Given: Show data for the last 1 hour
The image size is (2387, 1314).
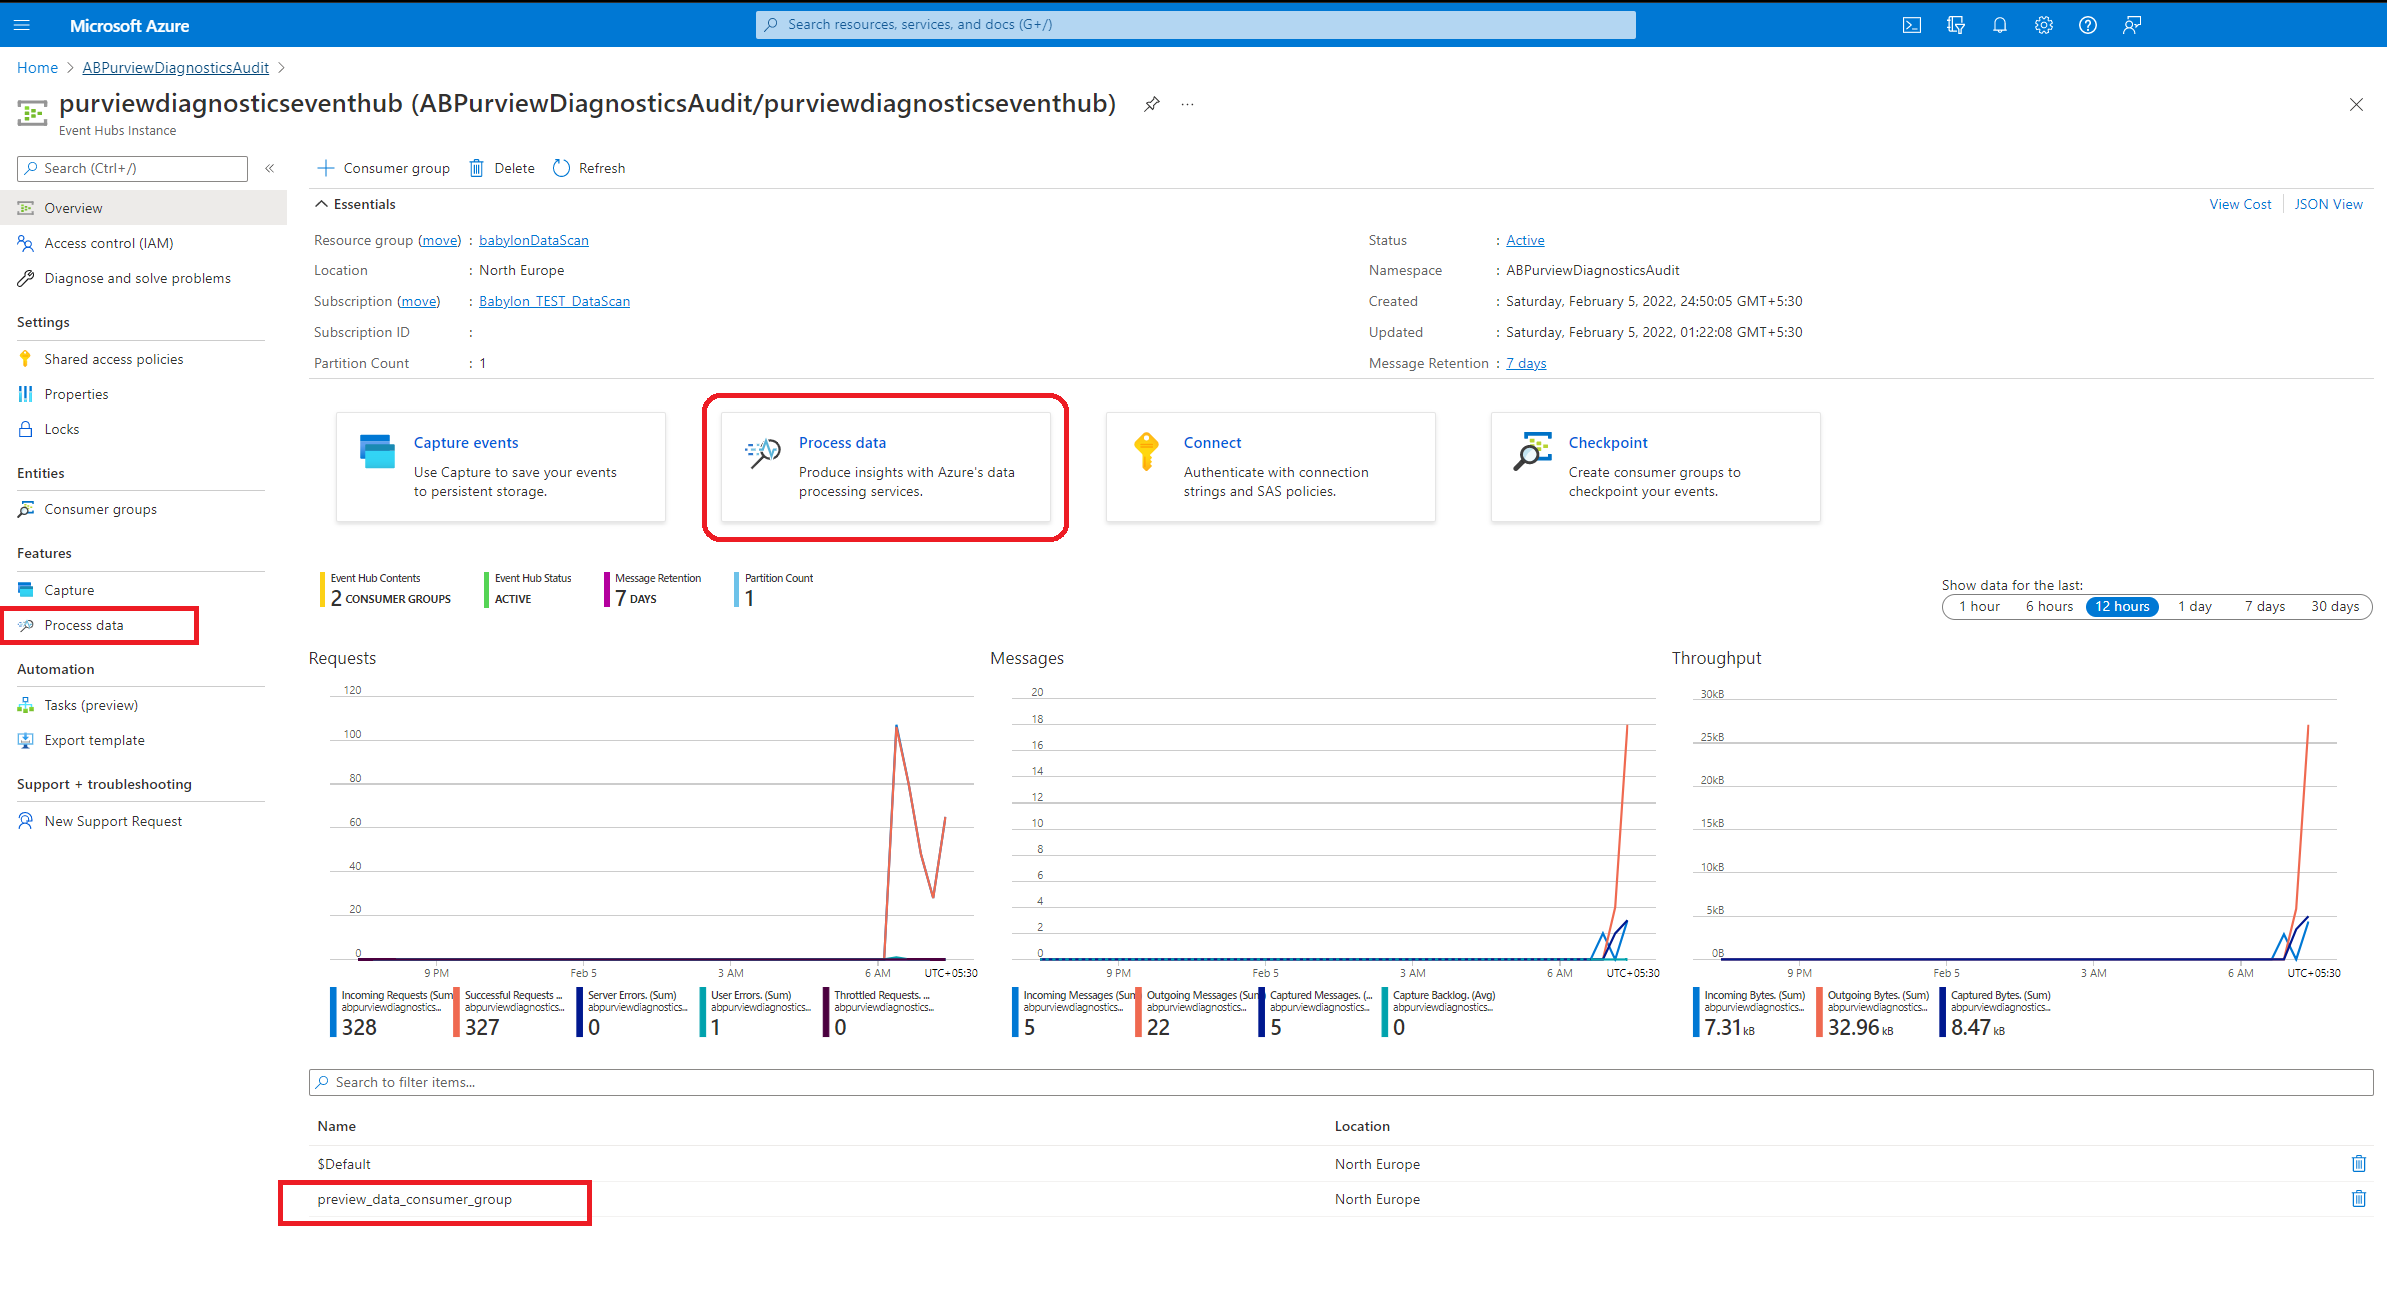Looking at the screenshot, I should click(x=1979, y=606).
